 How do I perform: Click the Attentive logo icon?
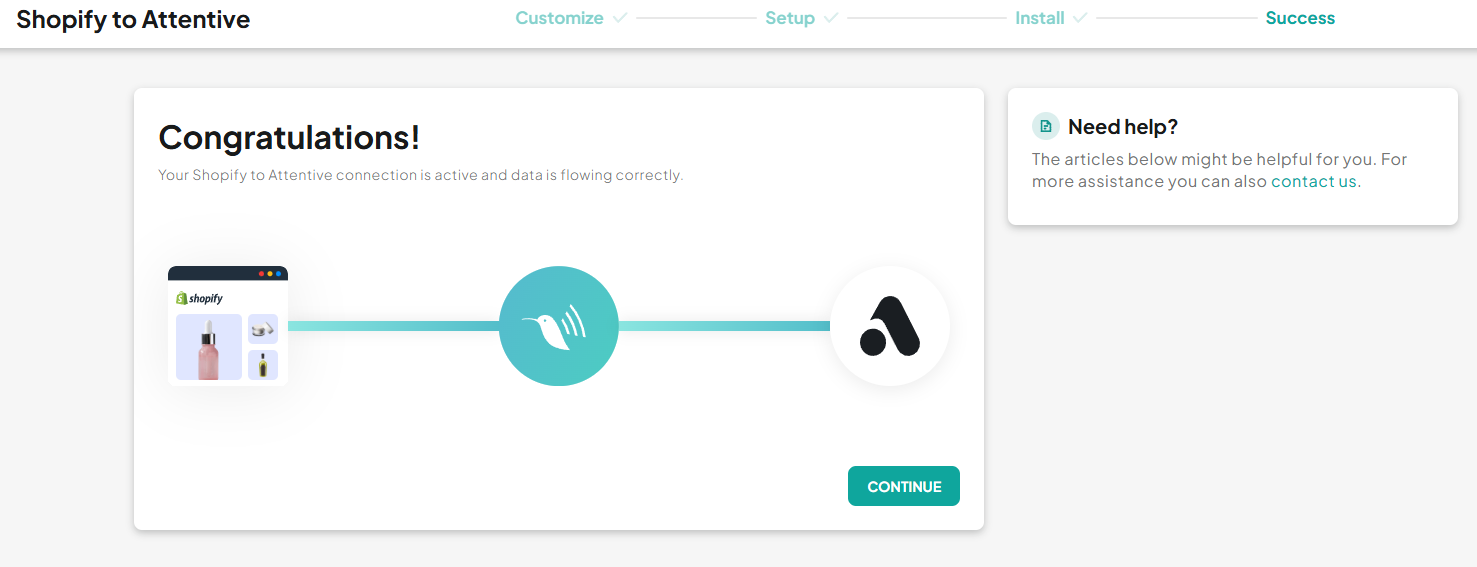890,326
